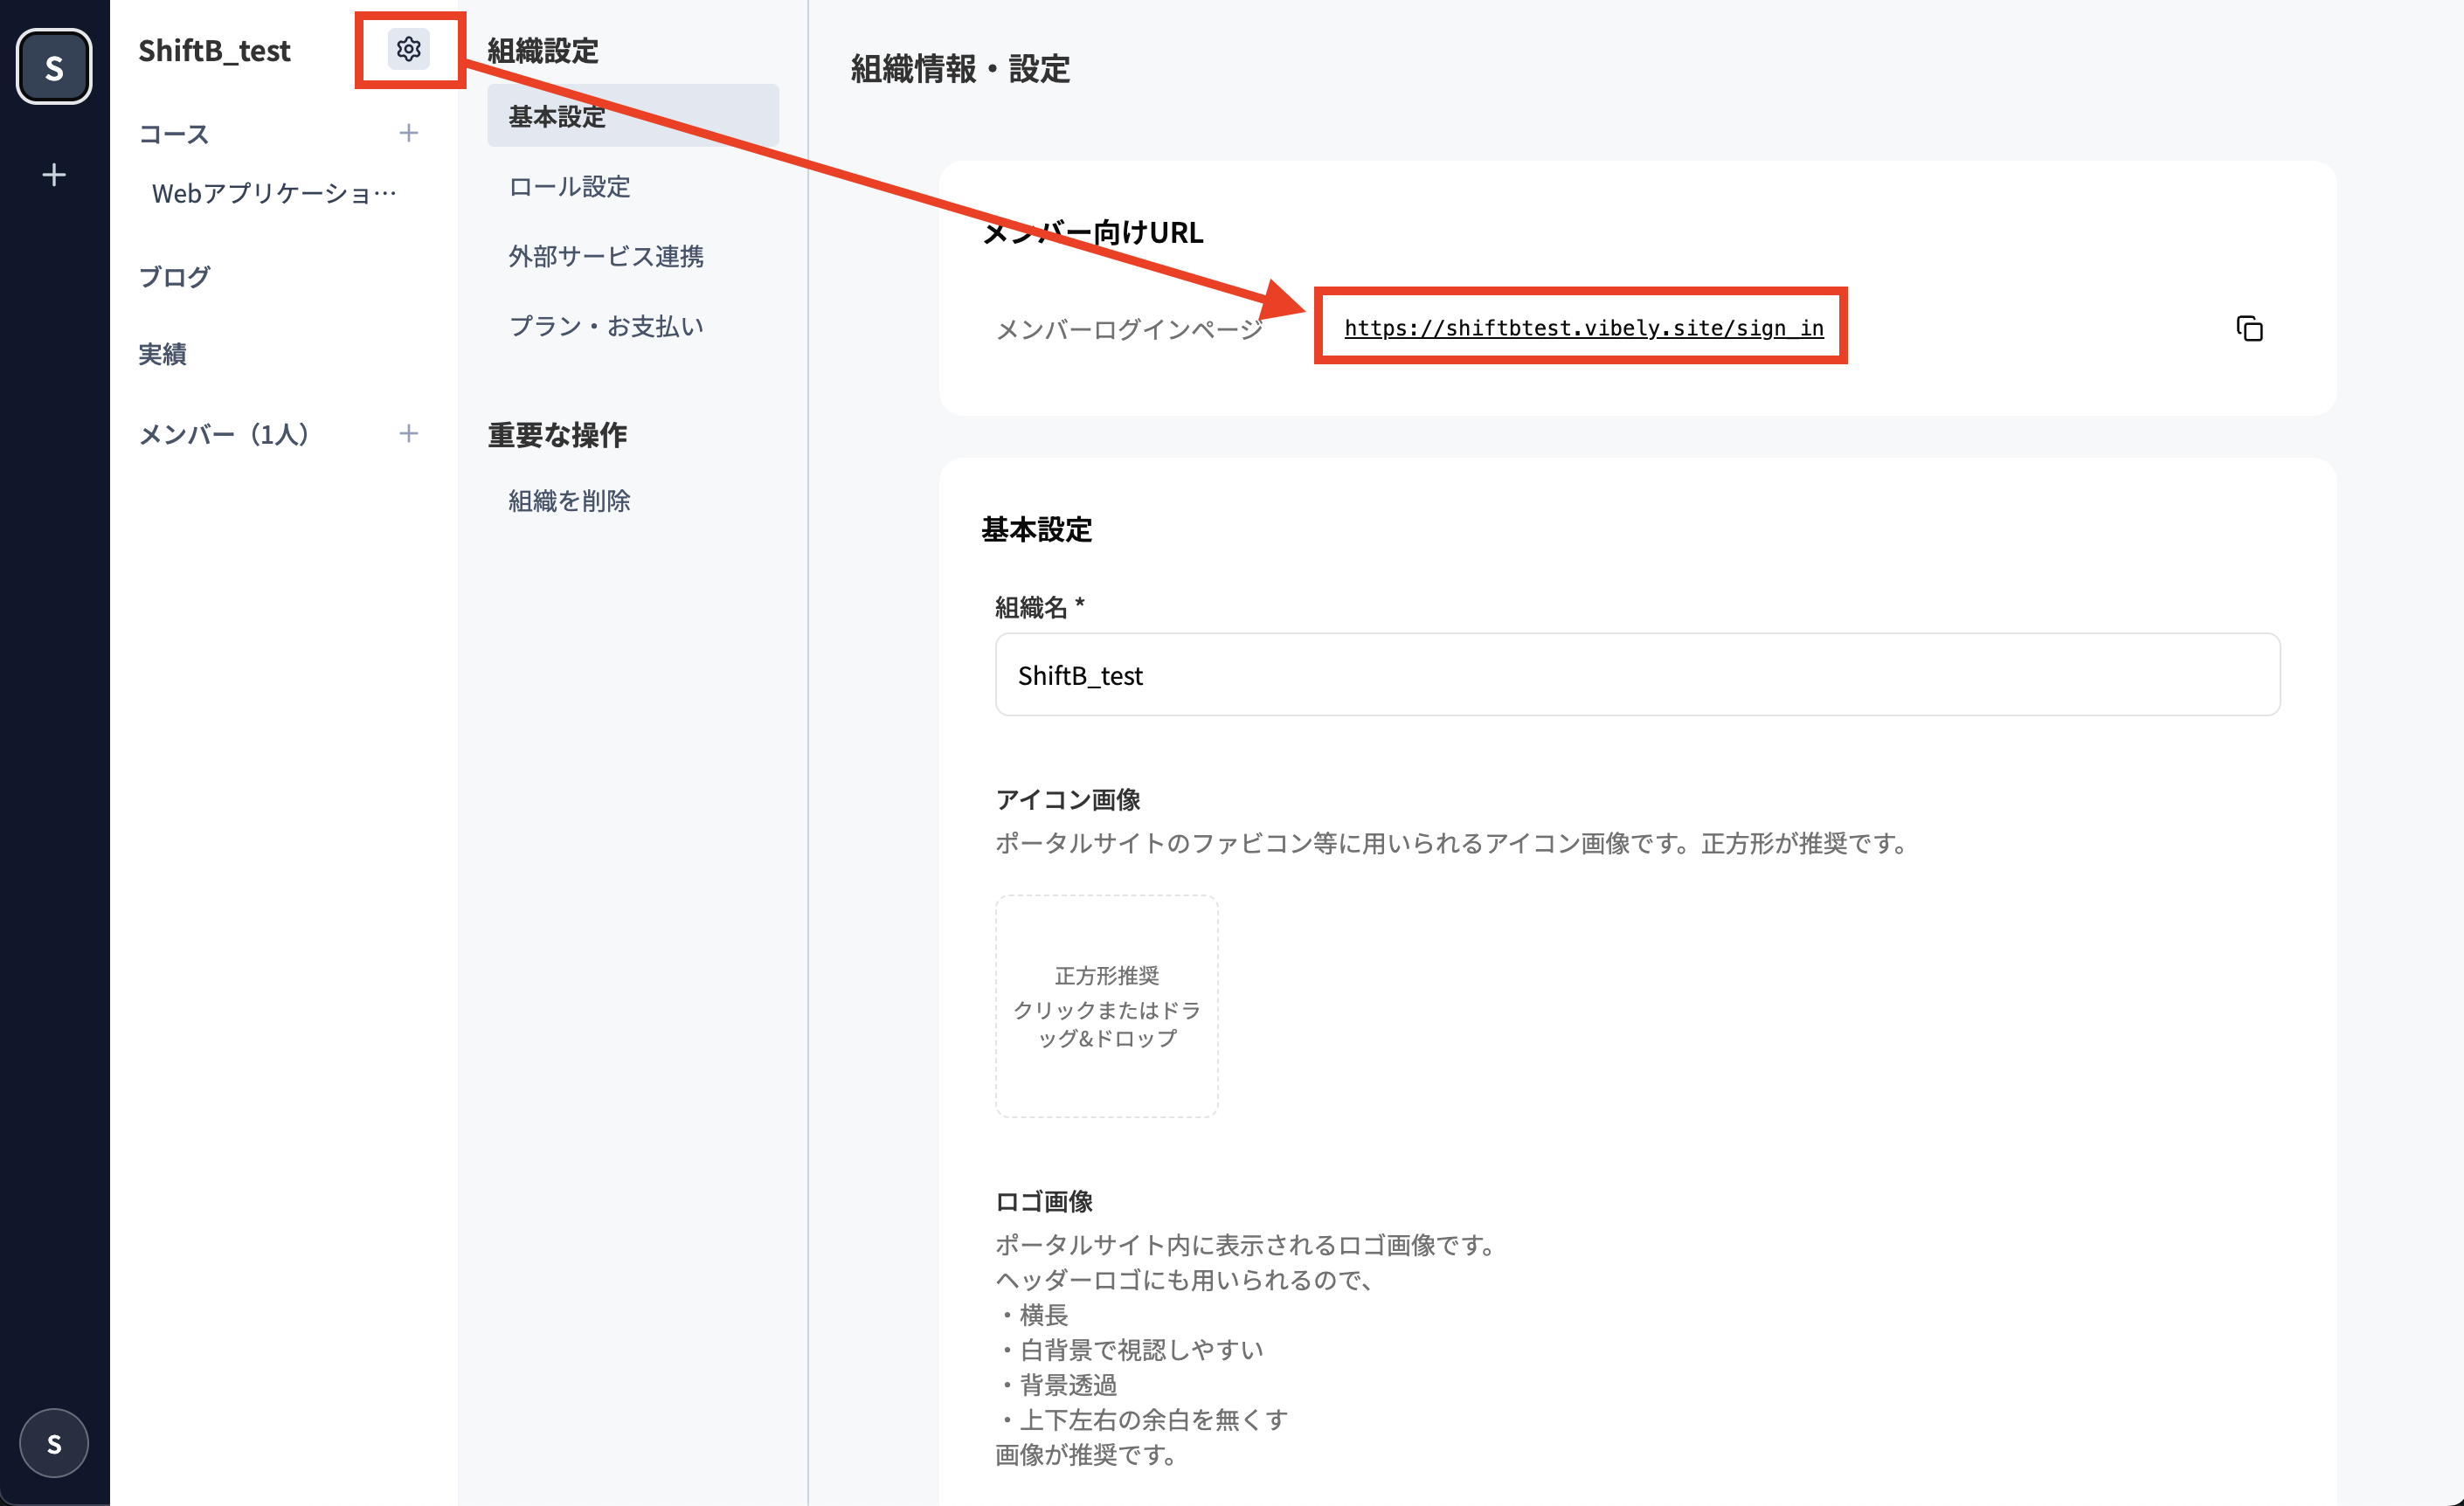Click the アイコン画像 upload dropzone
Image resolution: width=2464 pixels, height=1506 pixels.
pyautogui.click(x=1106, y=1005)
